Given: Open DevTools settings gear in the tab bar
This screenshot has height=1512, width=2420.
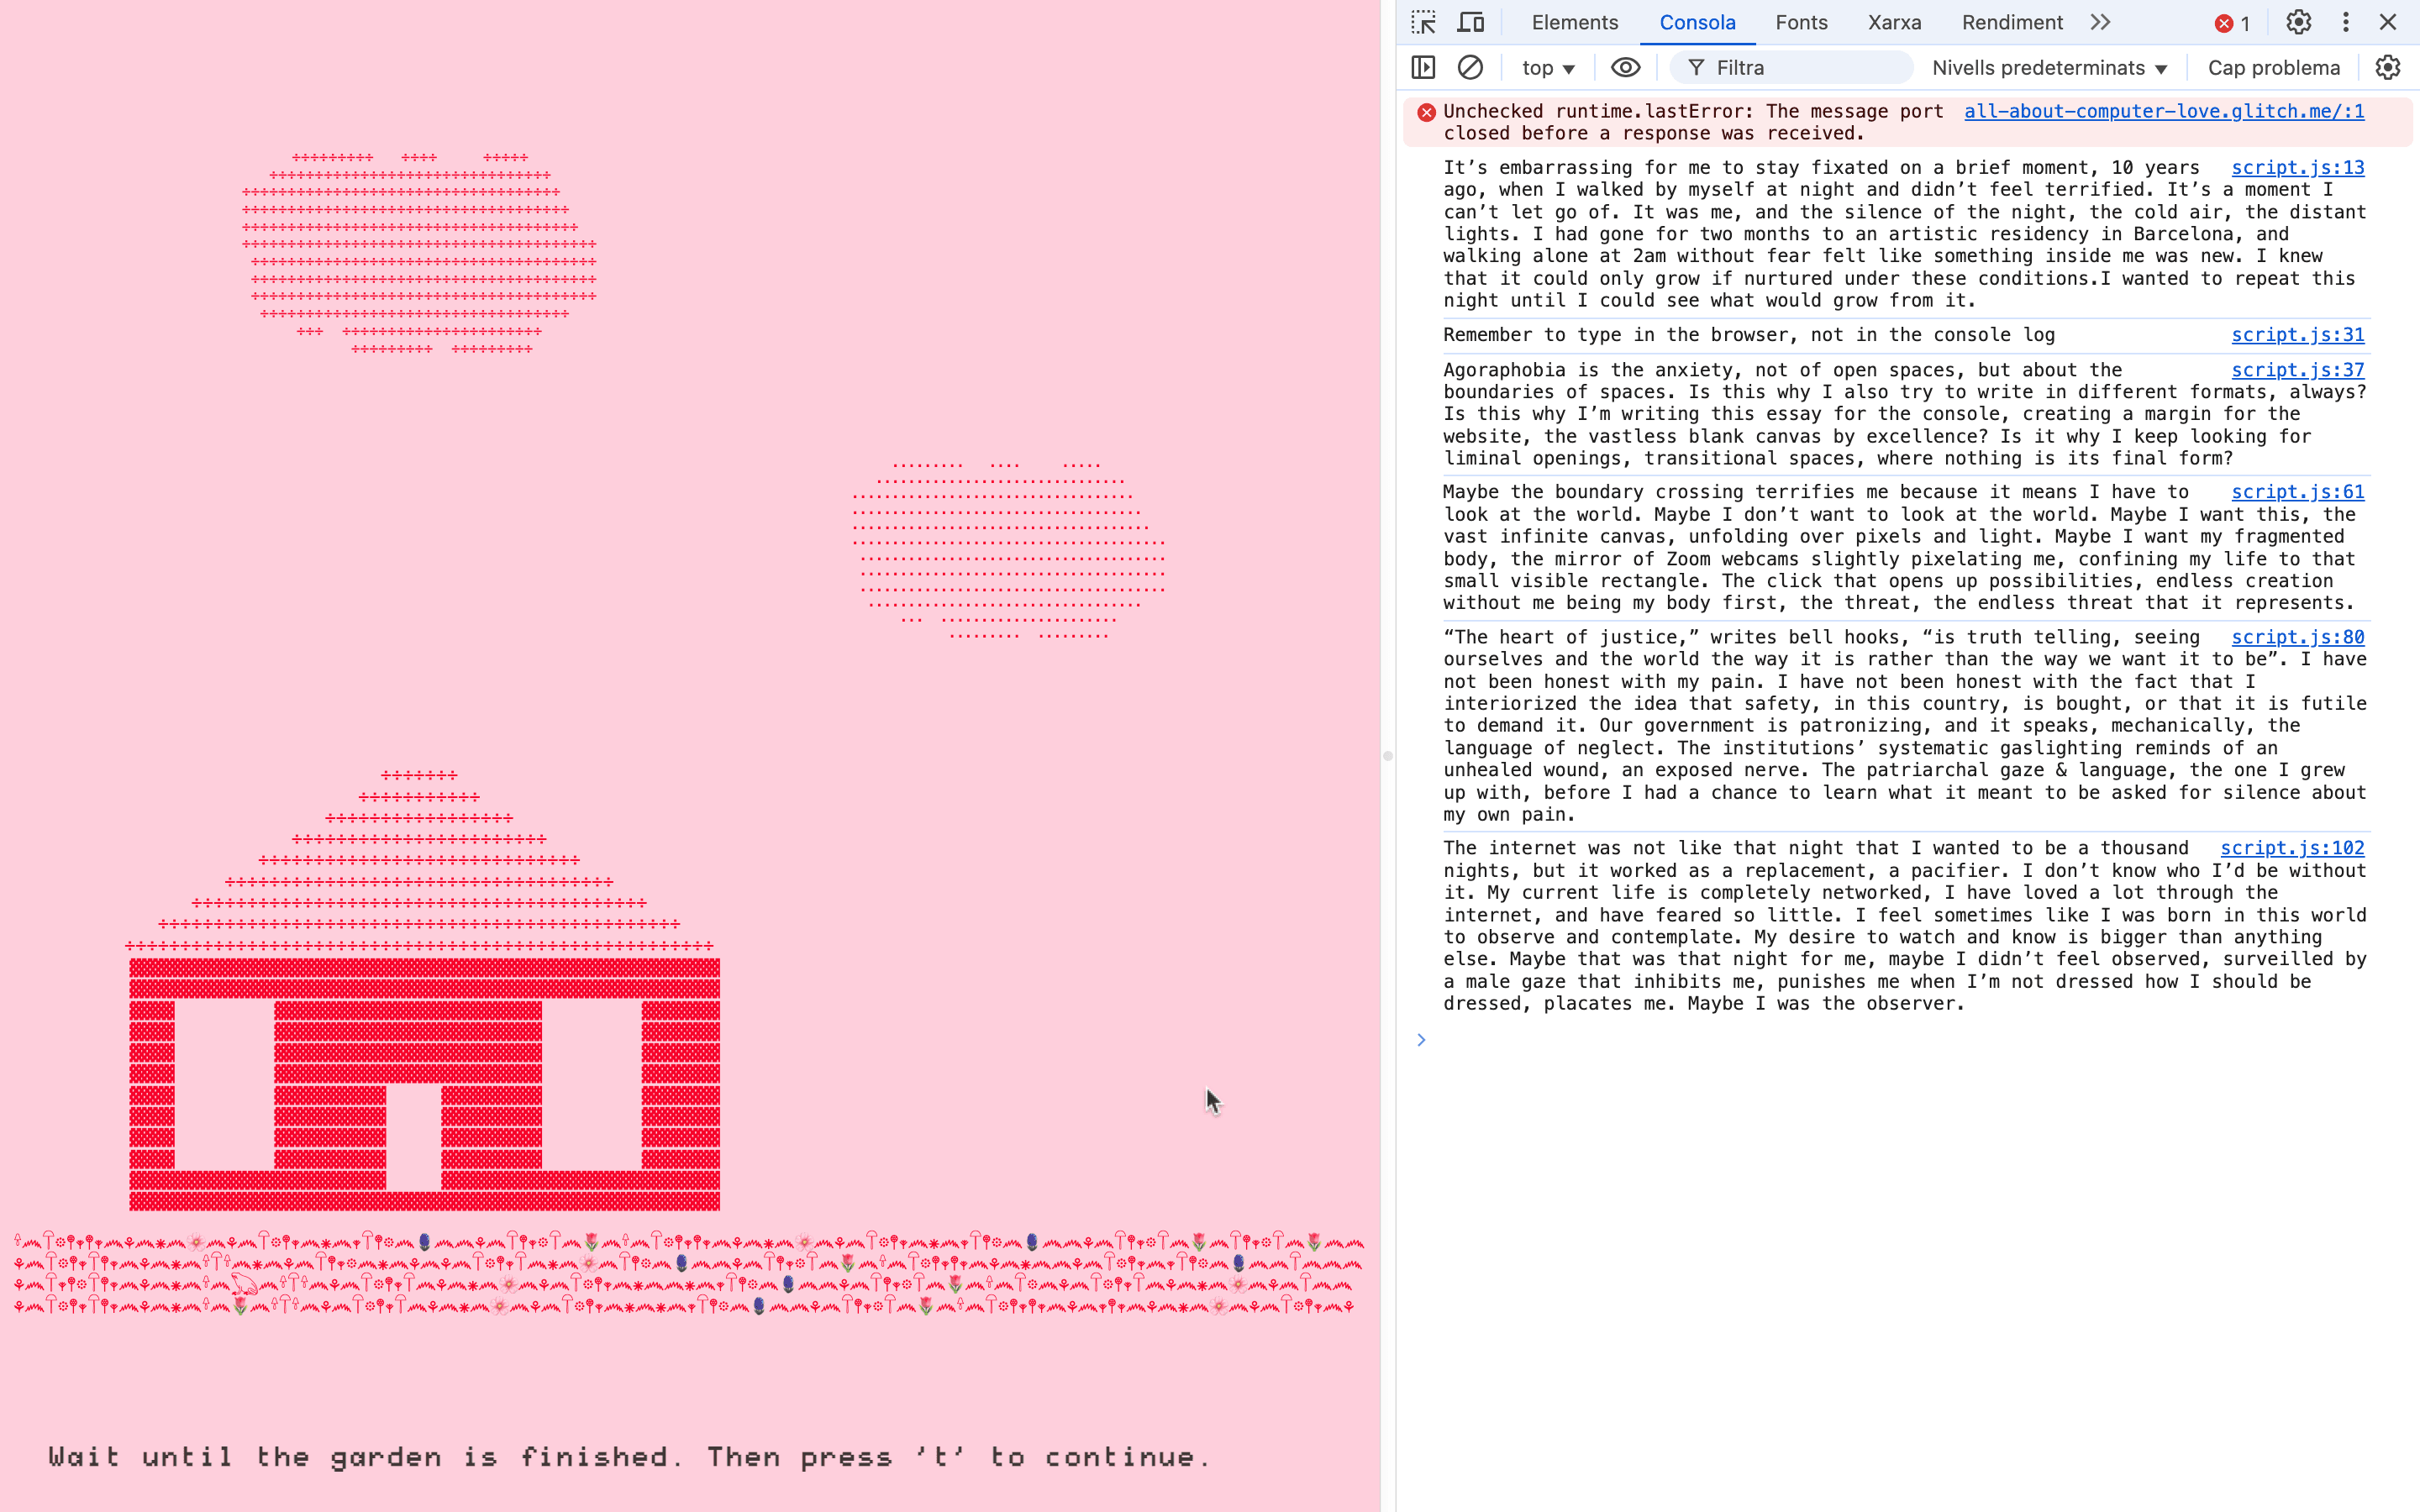Looking at the screenshot, I should (x=2298, y=22).
